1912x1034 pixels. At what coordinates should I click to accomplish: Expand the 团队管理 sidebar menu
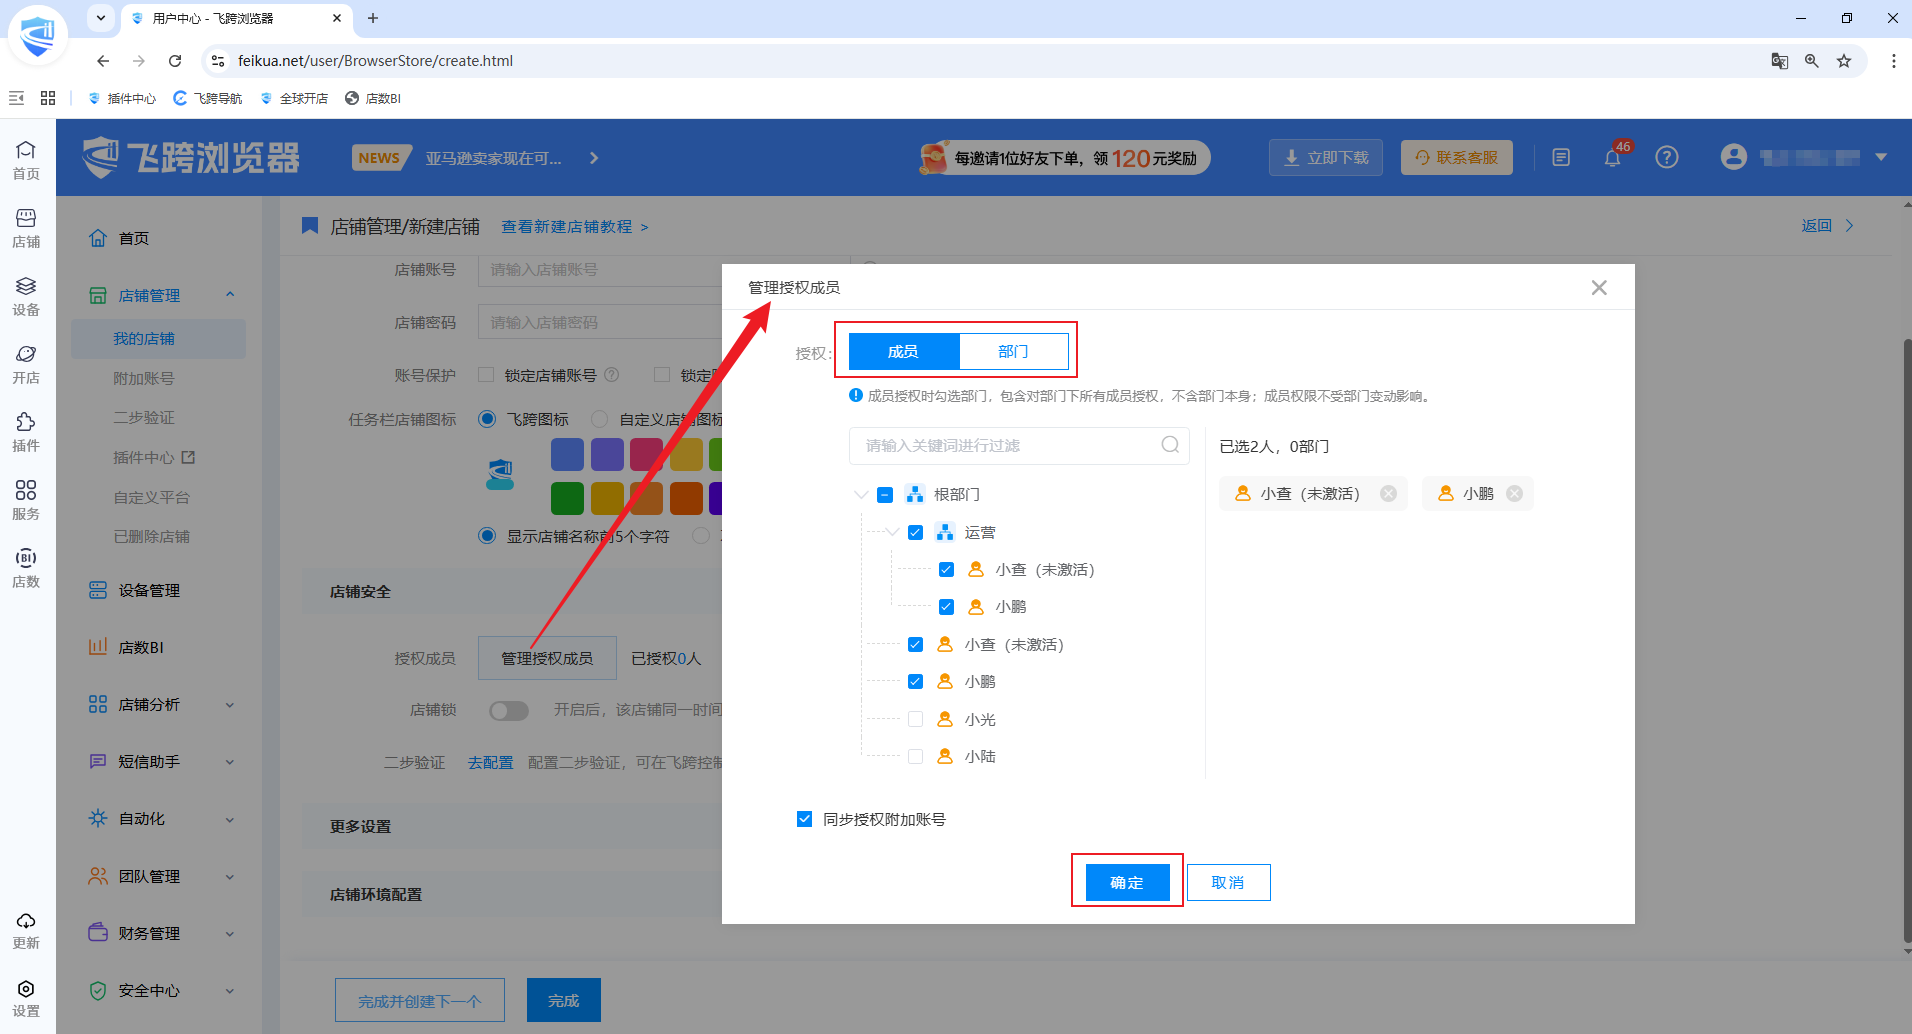[x=230, y=877]
